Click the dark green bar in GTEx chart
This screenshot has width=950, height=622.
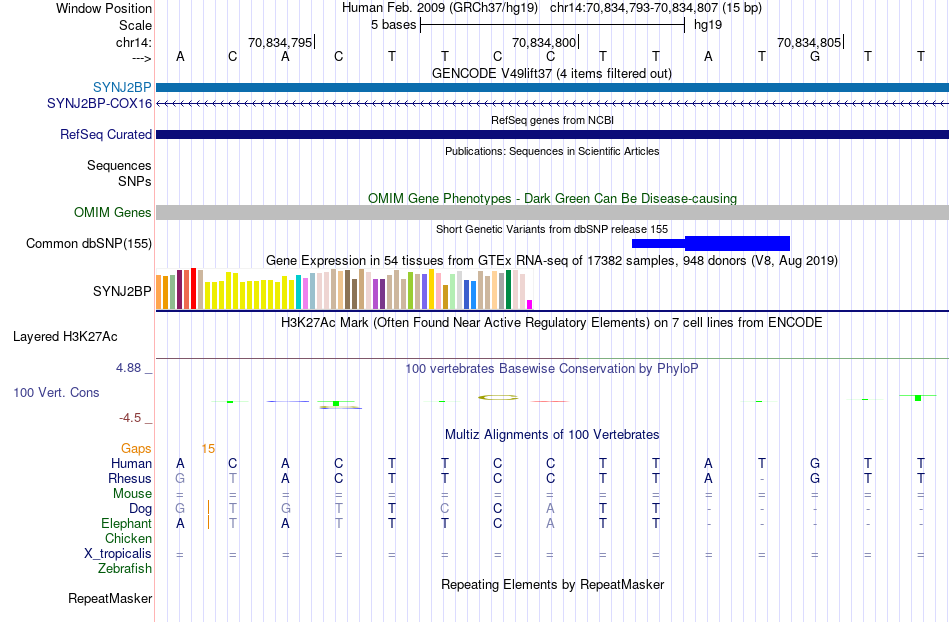[508, 290]
